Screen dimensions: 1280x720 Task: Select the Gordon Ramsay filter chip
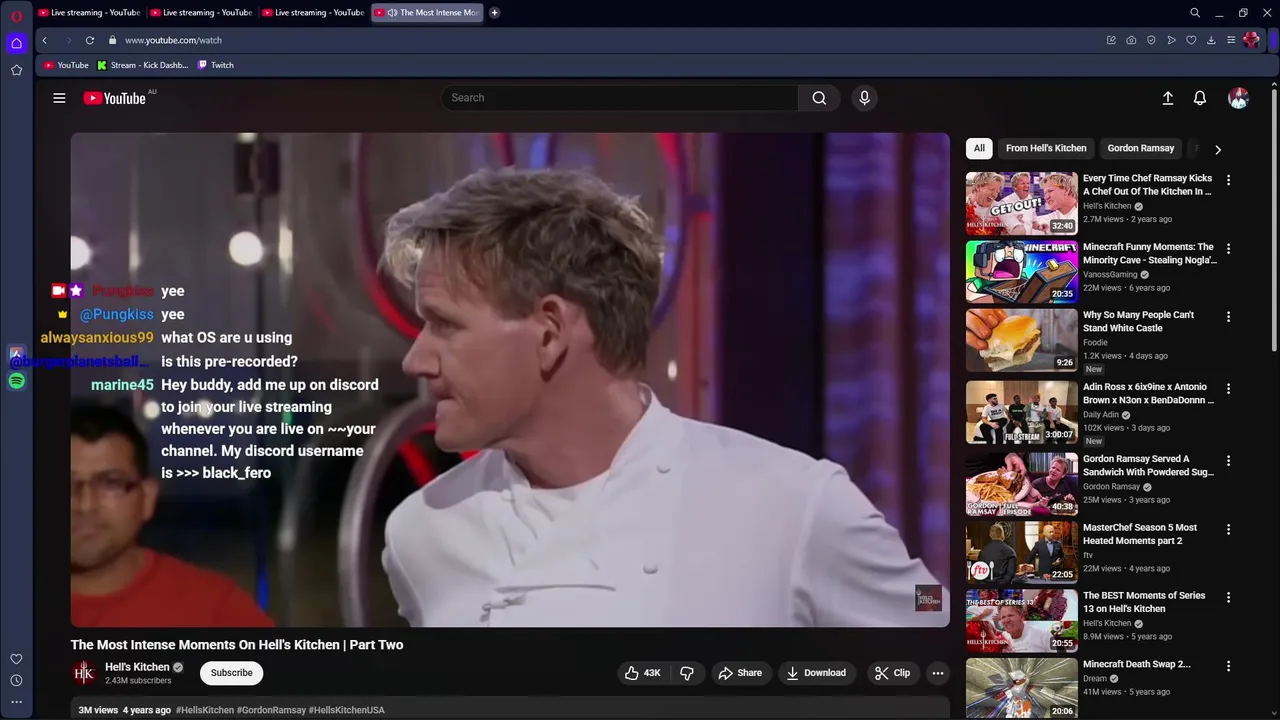pyautogui.click(x=1141, y=148)
